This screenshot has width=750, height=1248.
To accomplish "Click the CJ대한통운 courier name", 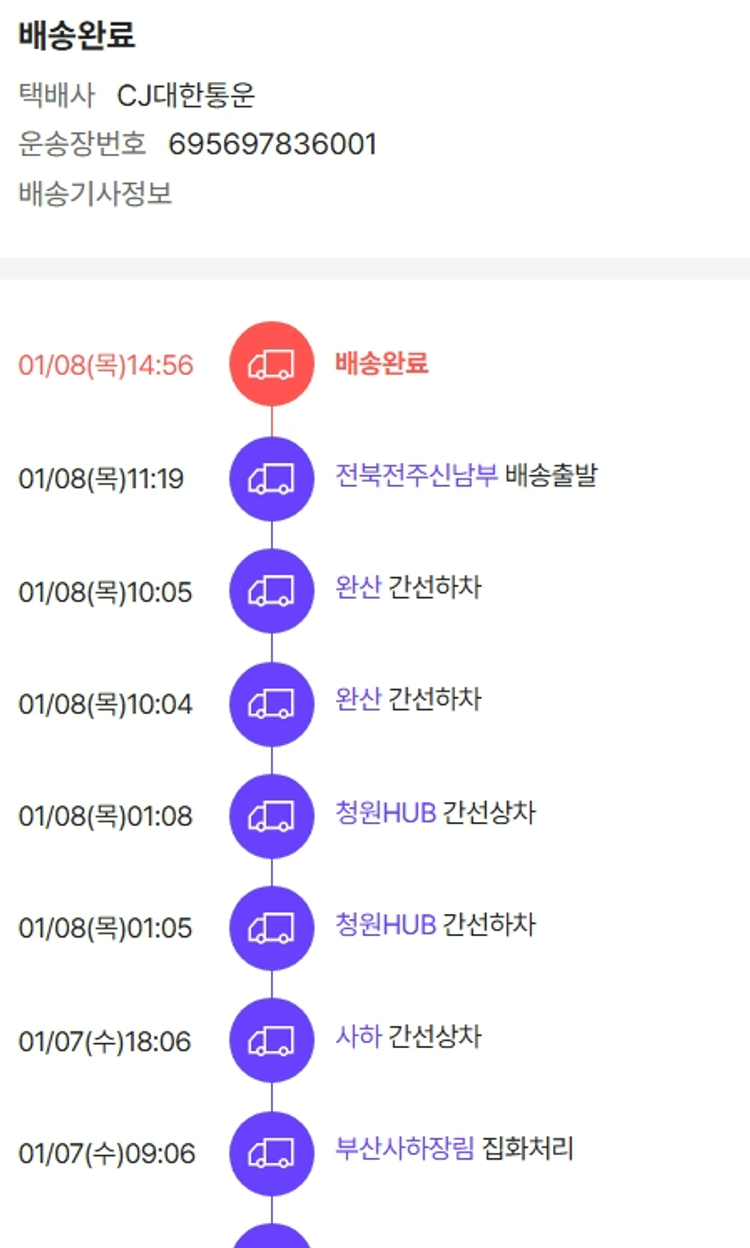I will tap(186, 95).
